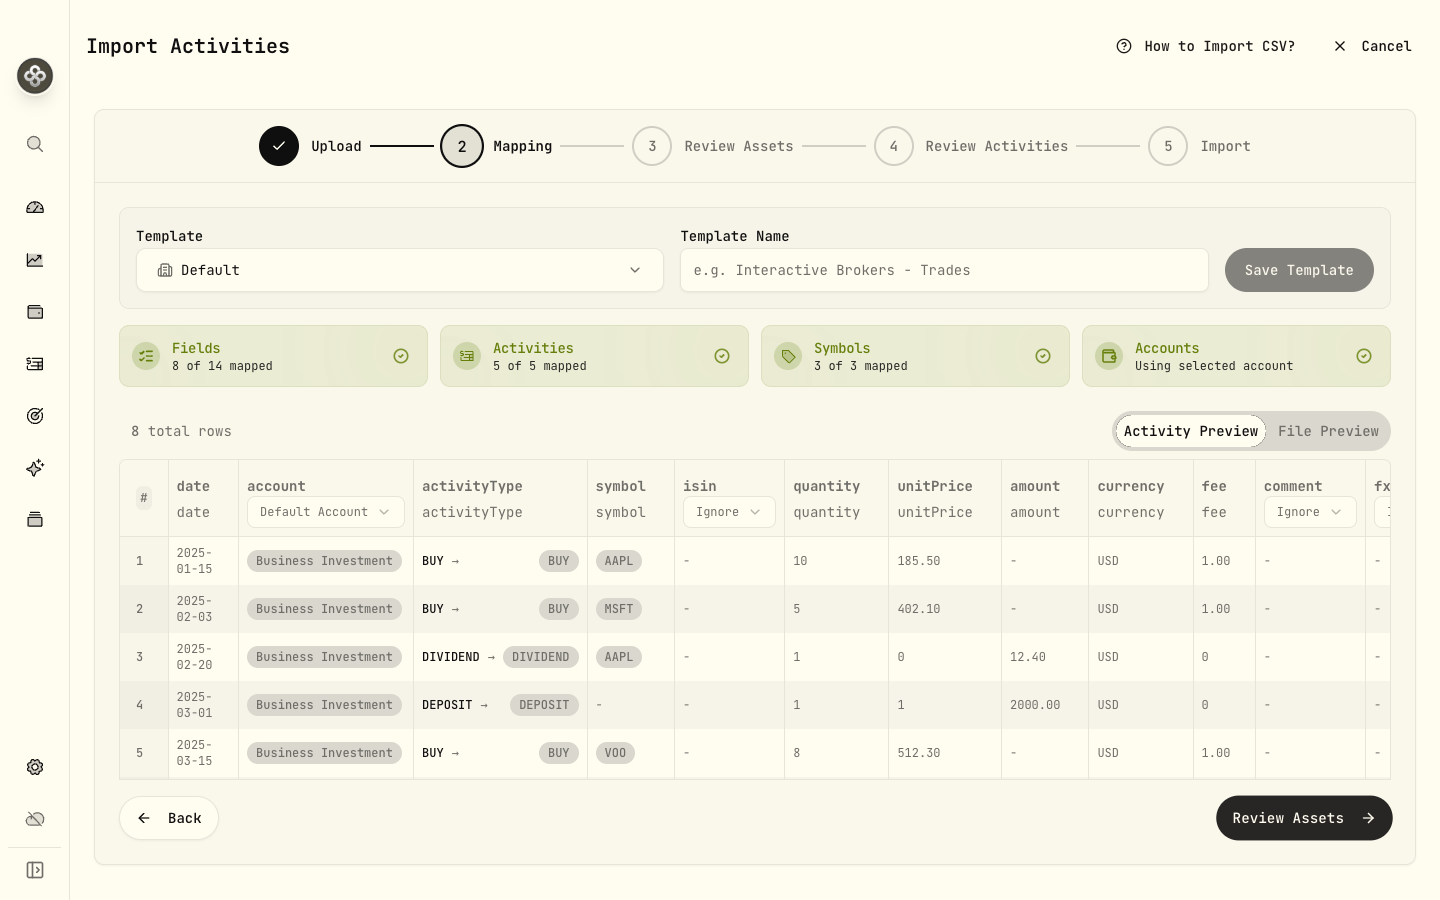Click the check circle on Activities card
The height and width of the screenshot is (900, 1440).
(722, 356)
